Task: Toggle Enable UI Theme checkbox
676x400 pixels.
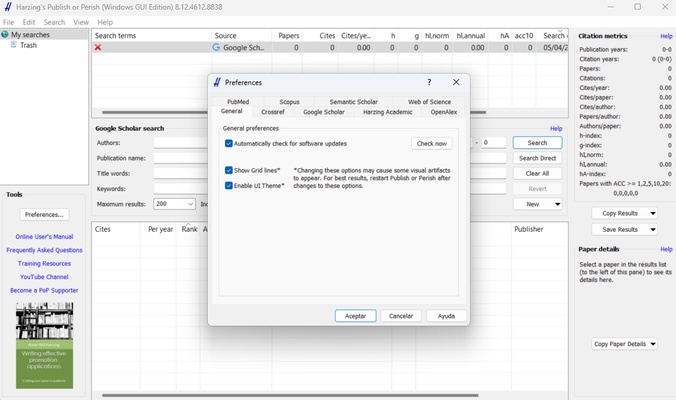Action: coord(229,186)
